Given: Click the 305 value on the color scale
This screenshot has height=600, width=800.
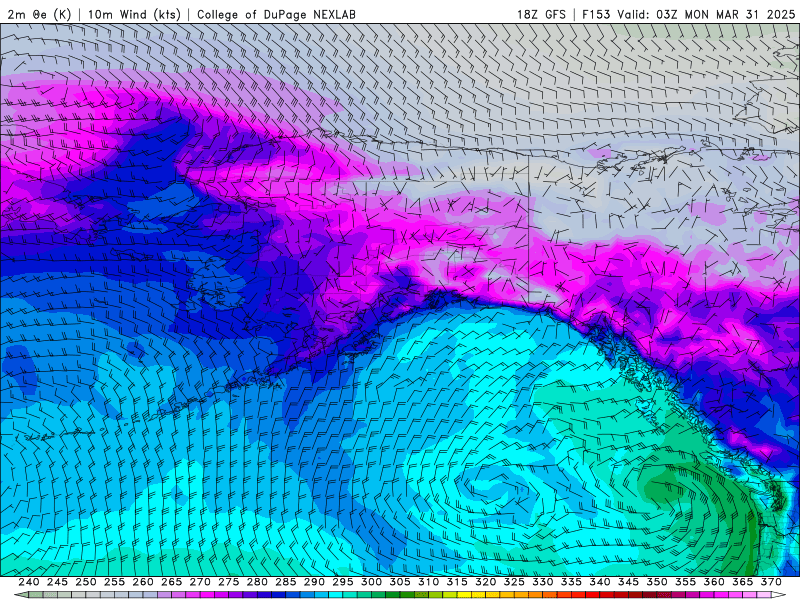Looking at the screenshot, I should pyautogui.click(x=400, y=582).
